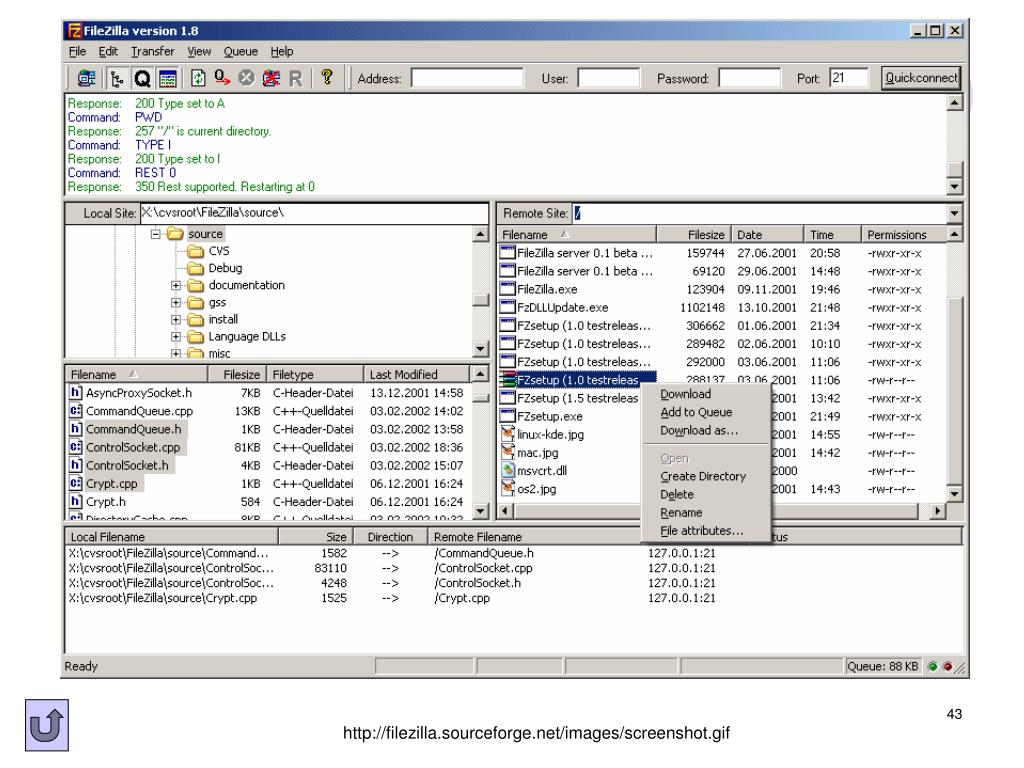Expand the Language DLLs folder node

(x=176, y=337)
